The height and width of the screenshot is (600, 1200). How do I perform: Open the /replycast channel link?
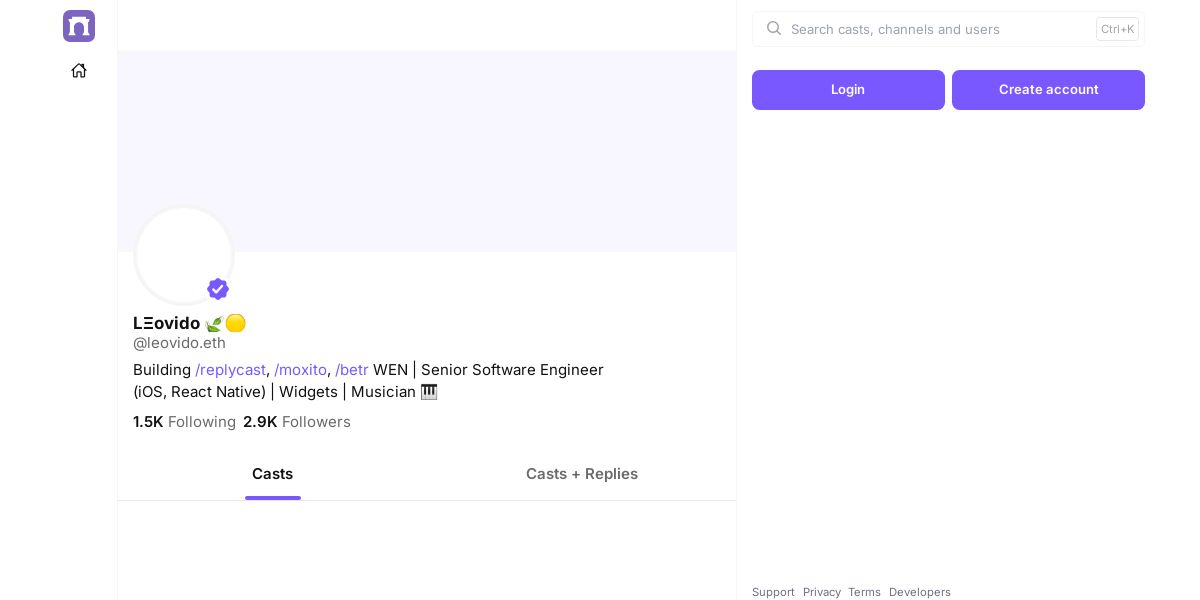point(230,370)
